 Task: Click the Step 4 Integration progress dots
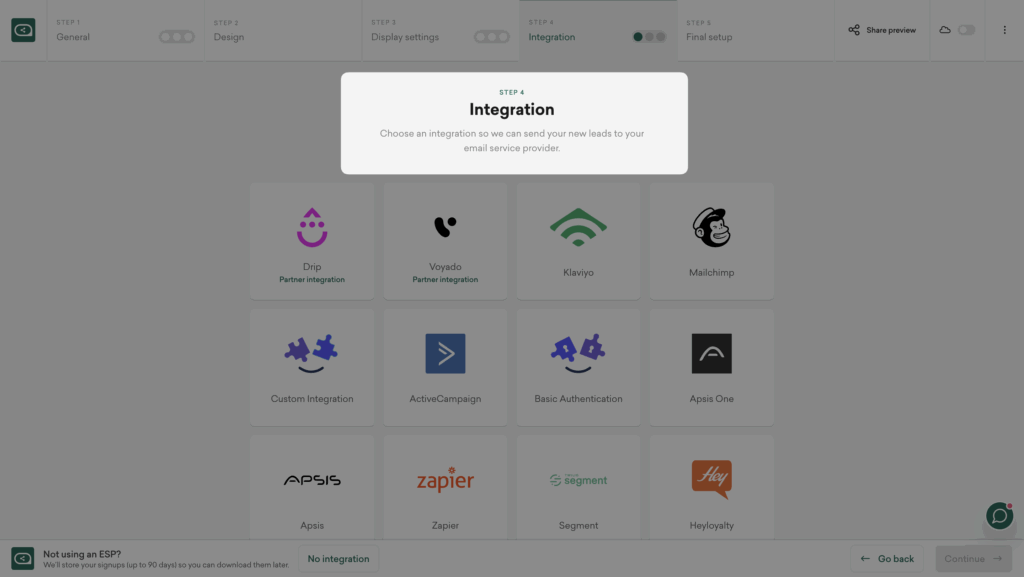tap(649, 37)
